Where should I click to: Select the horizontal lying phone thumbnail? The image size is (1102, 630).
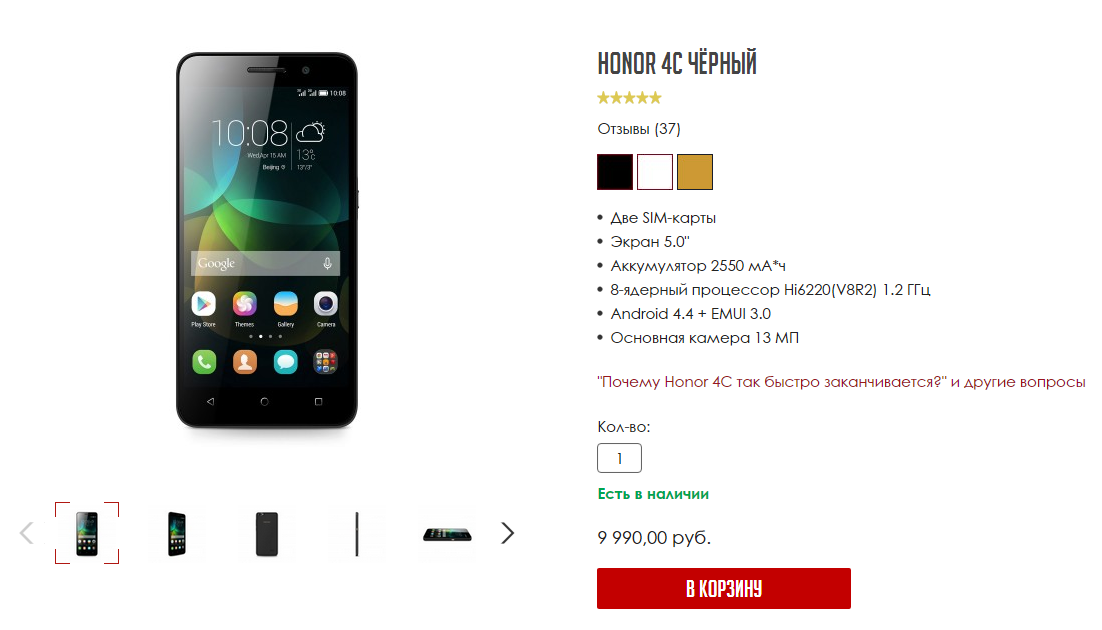click(x=447, y=534)
